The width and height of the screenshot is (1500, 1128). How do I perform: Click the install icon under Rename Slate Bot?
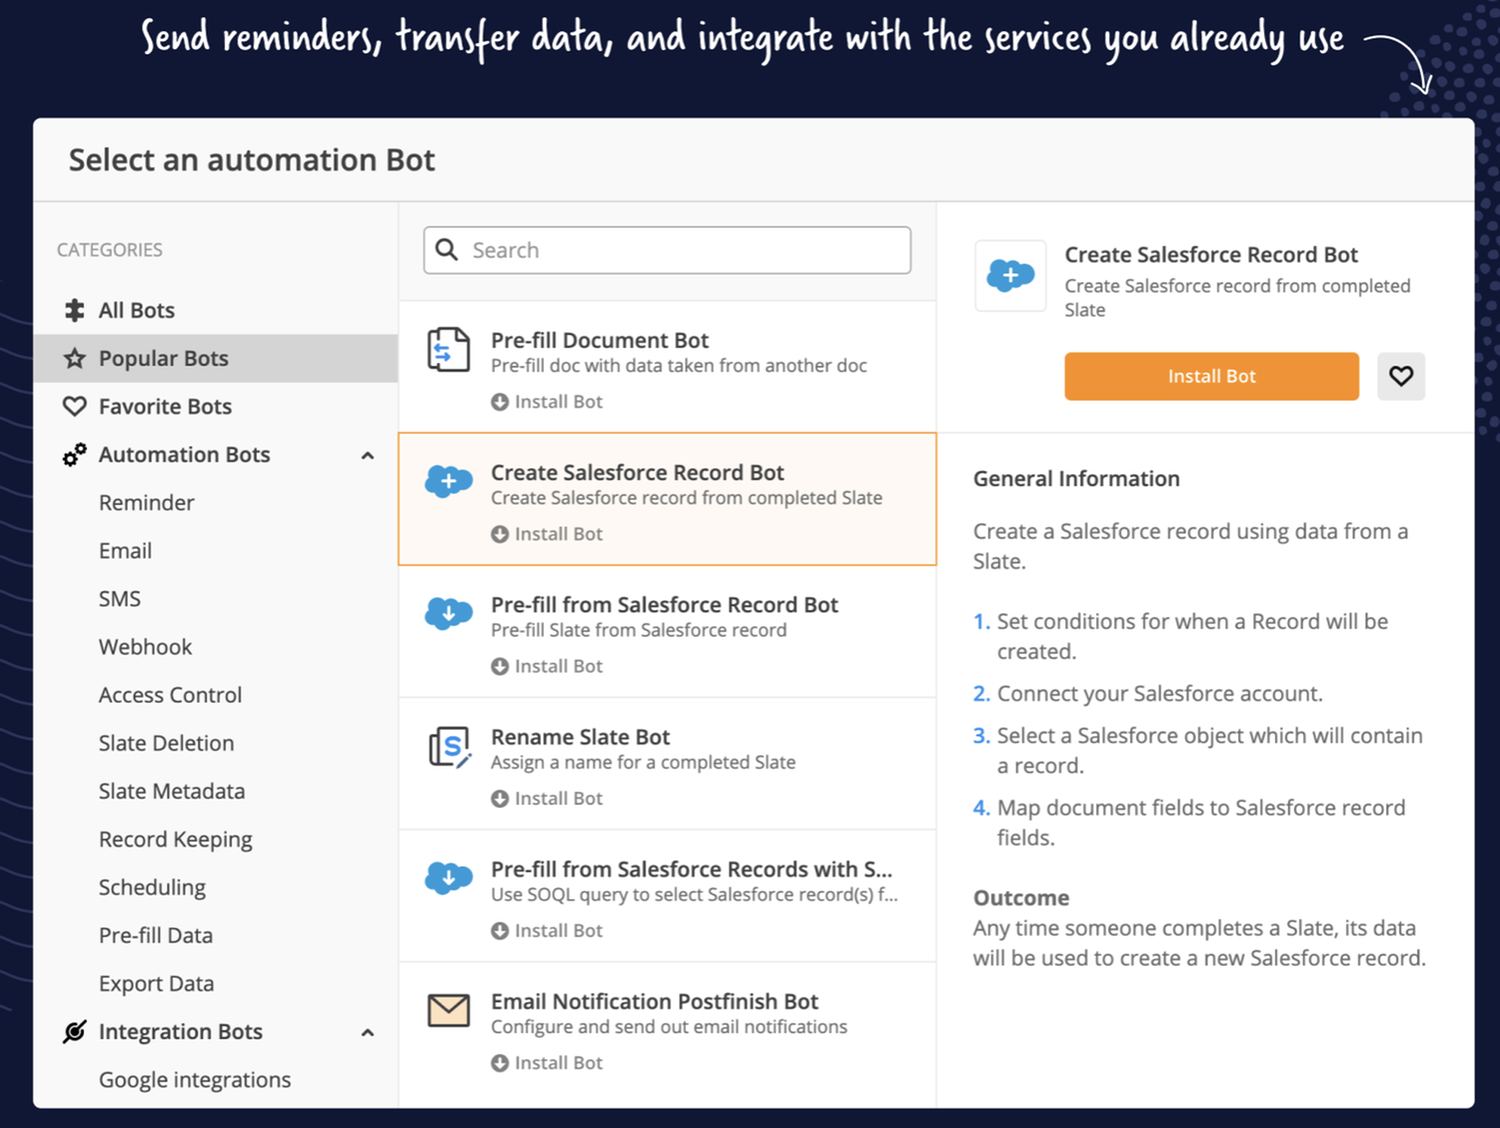point(500,799)
